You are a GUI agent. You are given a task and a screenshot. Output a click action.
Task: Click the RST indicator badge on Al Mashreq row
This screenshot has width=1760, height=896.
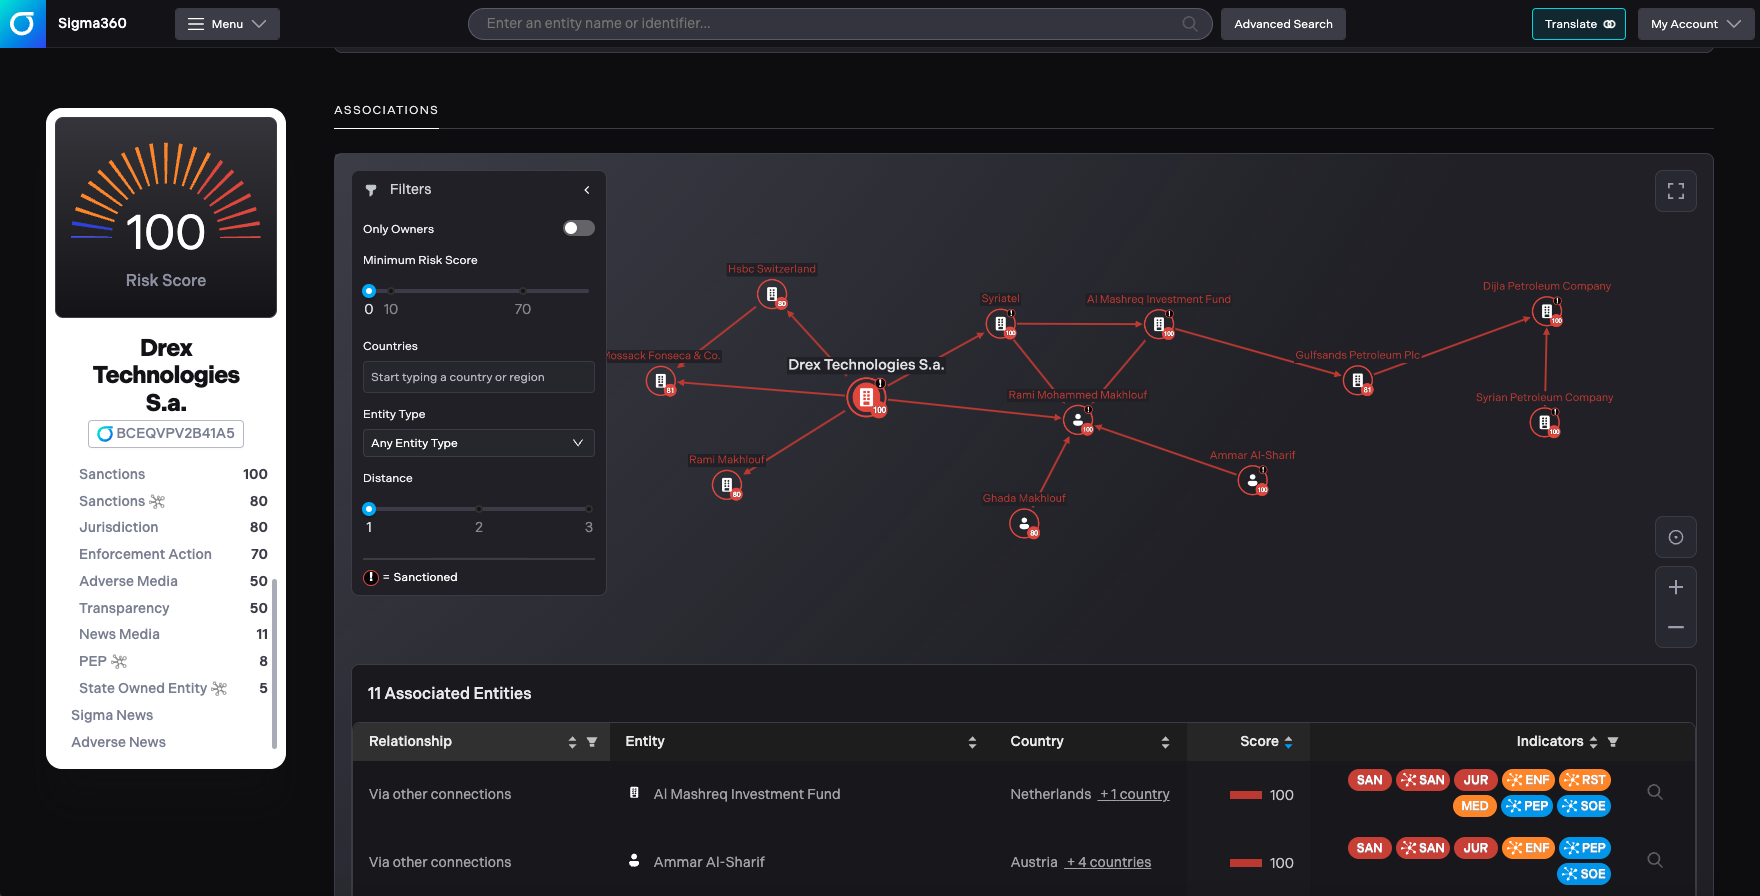[x=1585, y=780]
